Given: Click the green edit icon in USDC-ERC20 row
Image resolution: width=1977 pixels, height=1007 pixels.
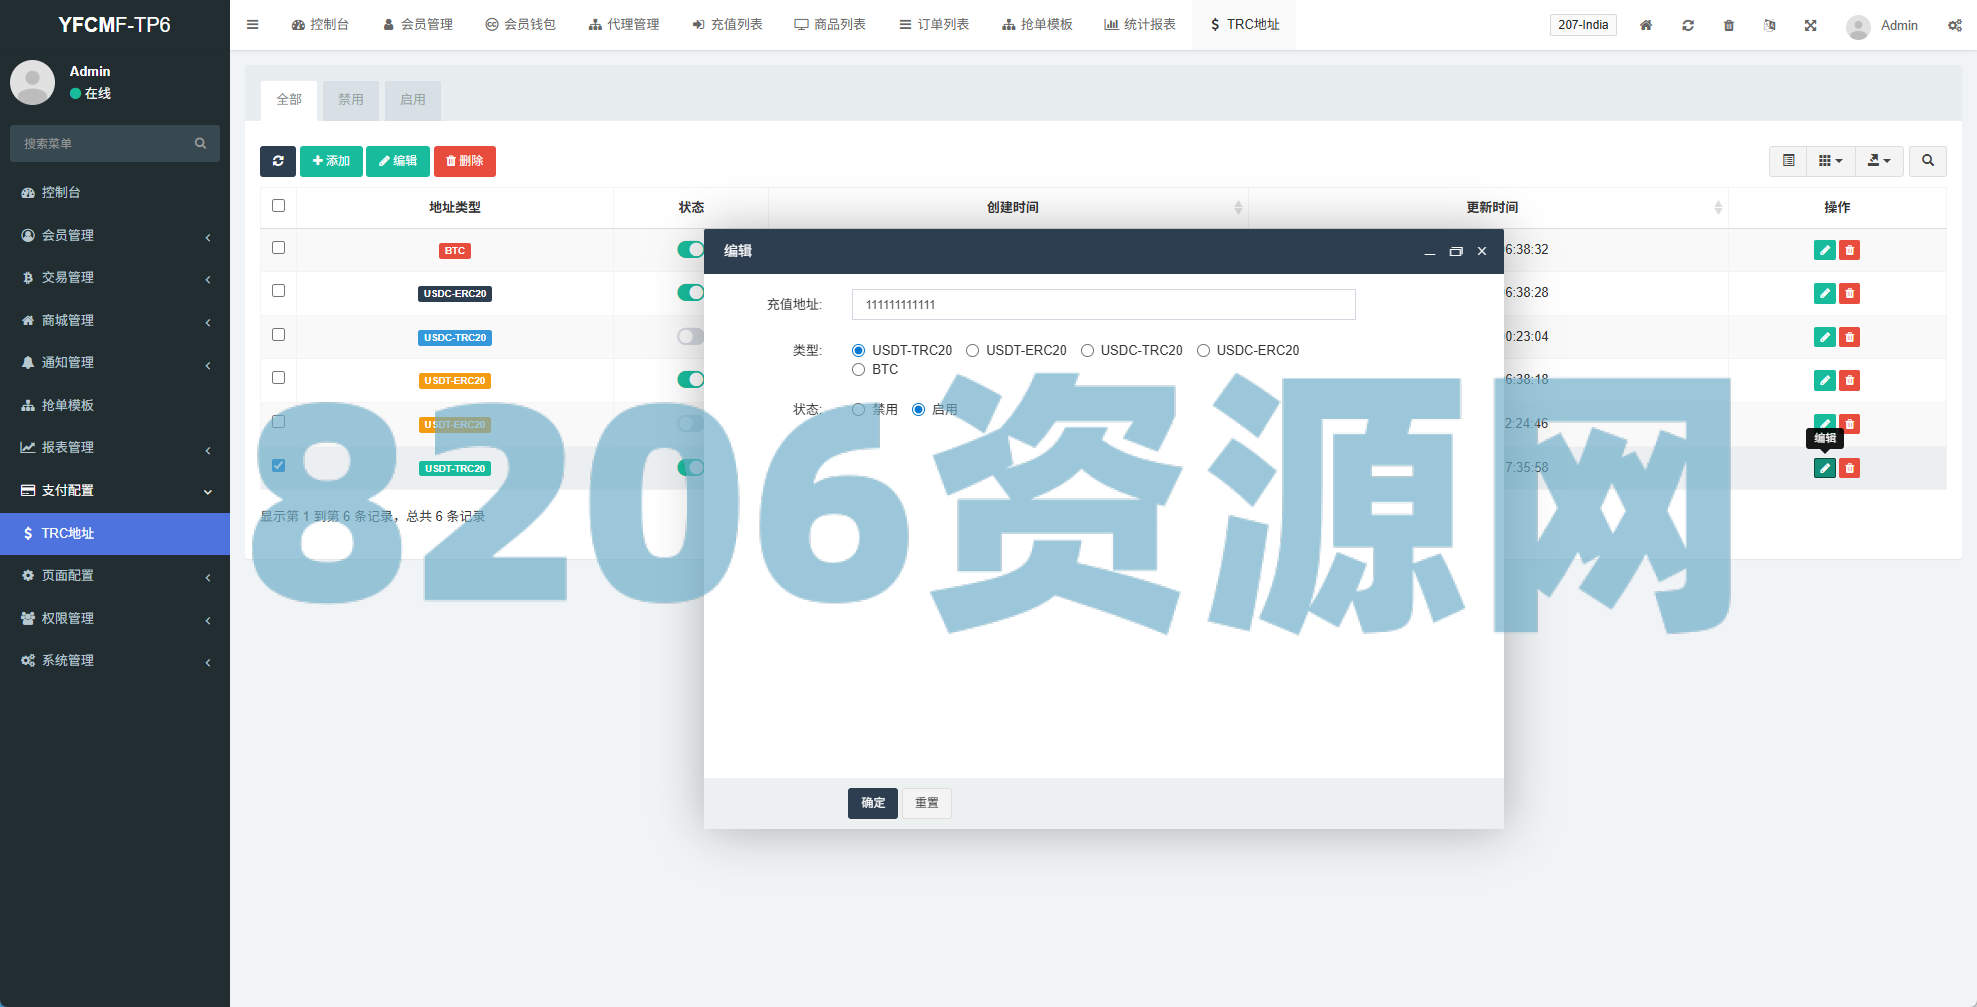Looking at the screenshot, I should [1824, 293].
